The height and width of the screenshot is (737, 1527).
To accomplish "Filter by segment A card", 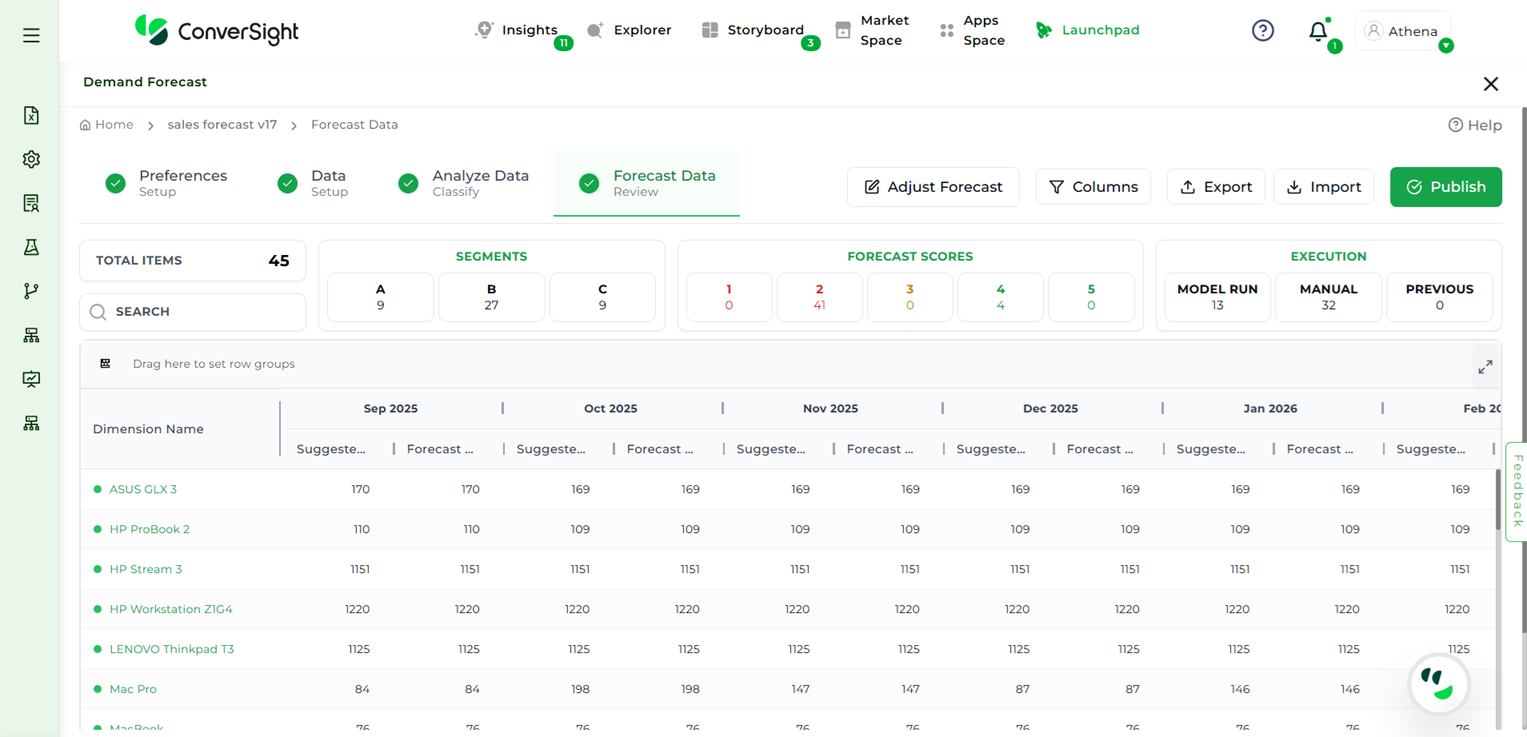I will point(380,297).
